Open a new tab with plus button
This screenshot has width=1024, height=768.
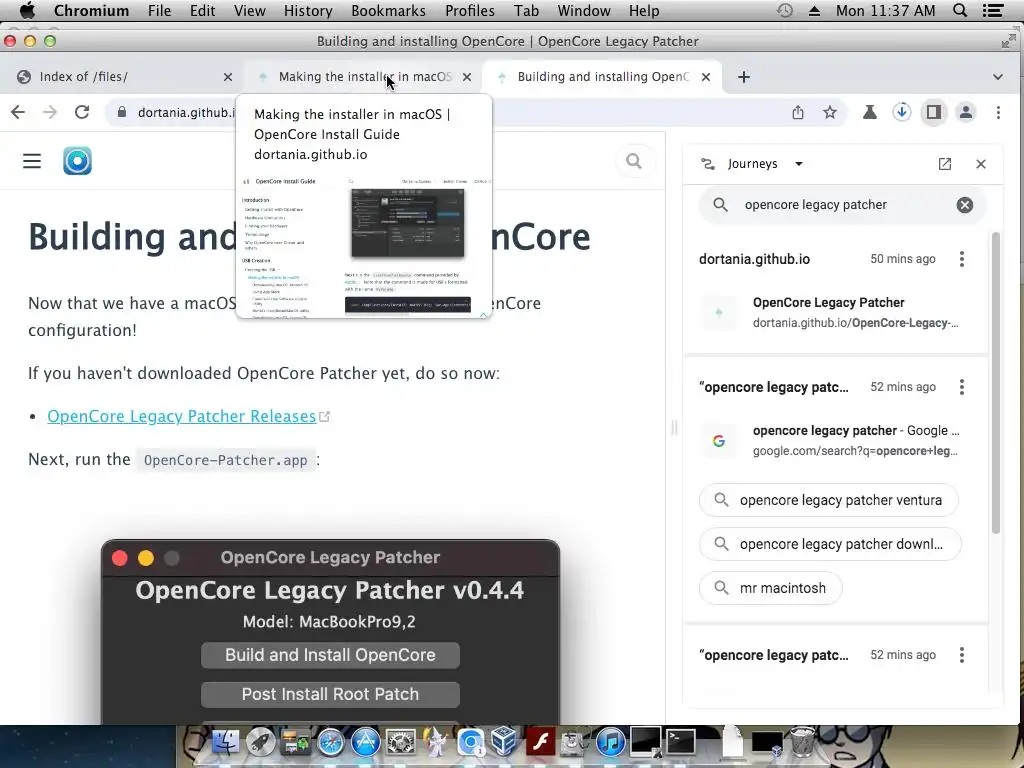click(x=744, y=77)
